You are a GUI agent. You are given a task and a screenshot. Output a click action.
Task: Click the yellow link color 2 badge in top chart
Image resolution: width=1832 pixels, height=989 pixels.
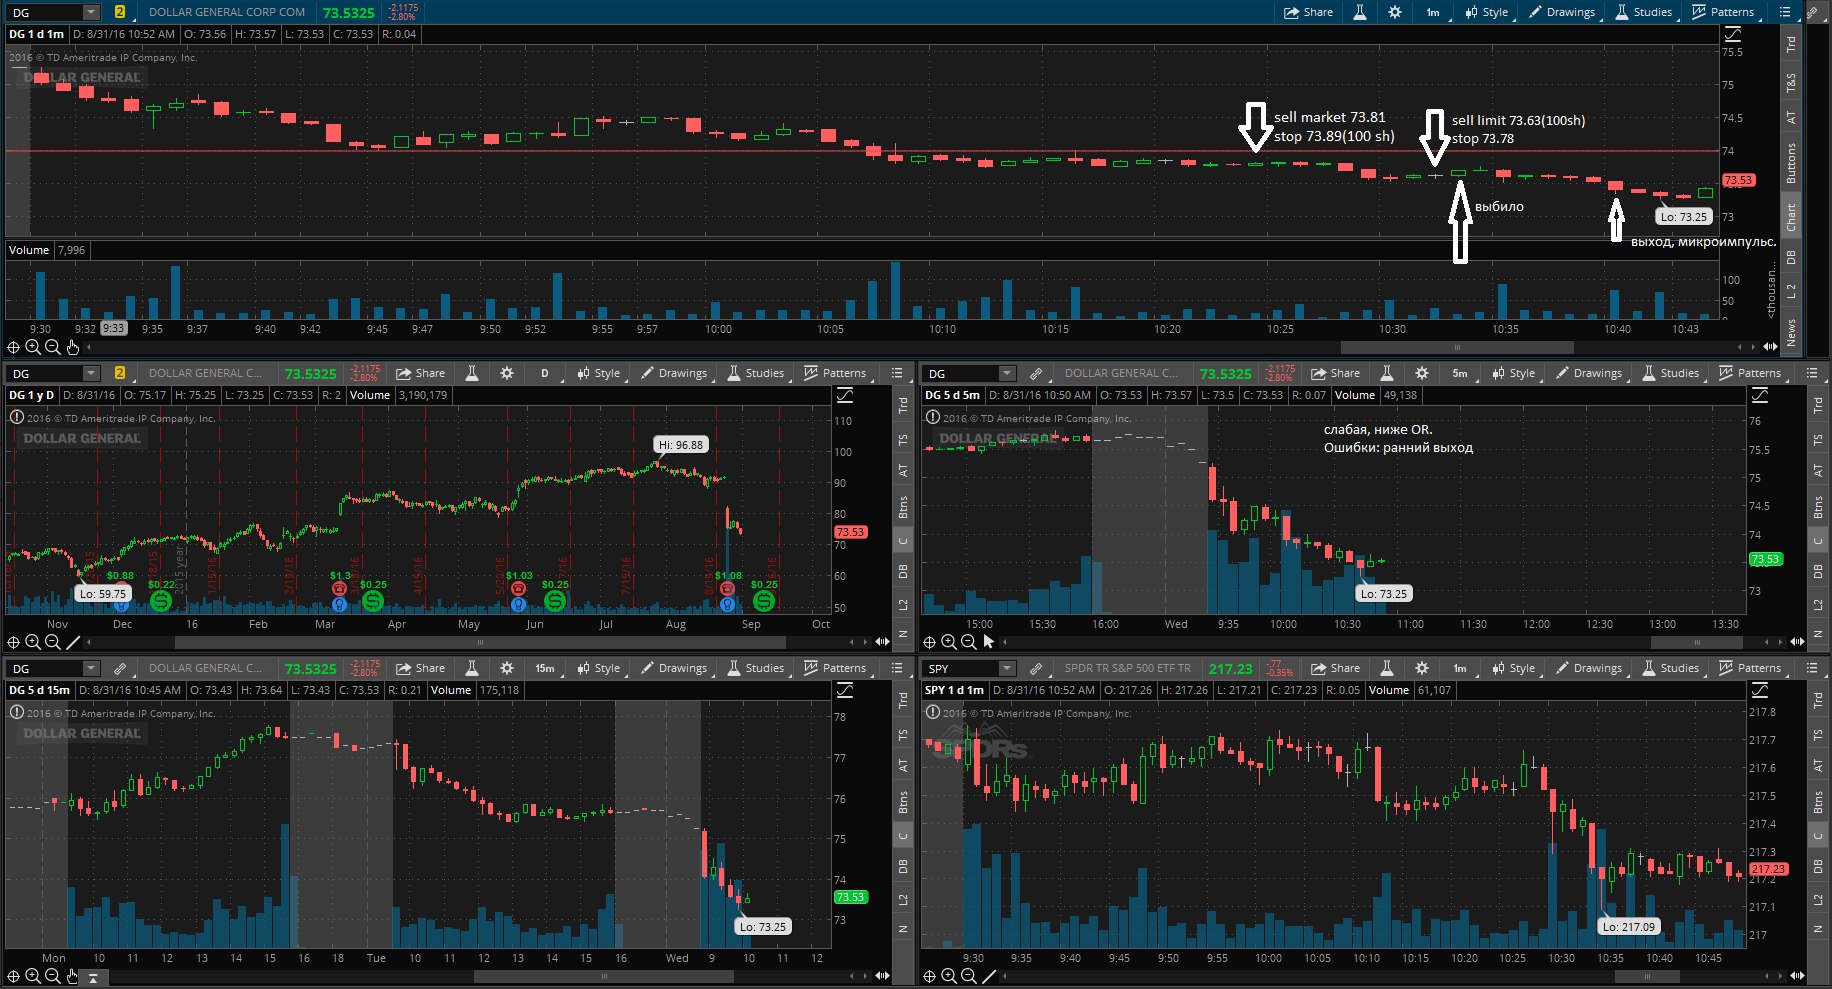pyautogui.click(x=120, y=12)
